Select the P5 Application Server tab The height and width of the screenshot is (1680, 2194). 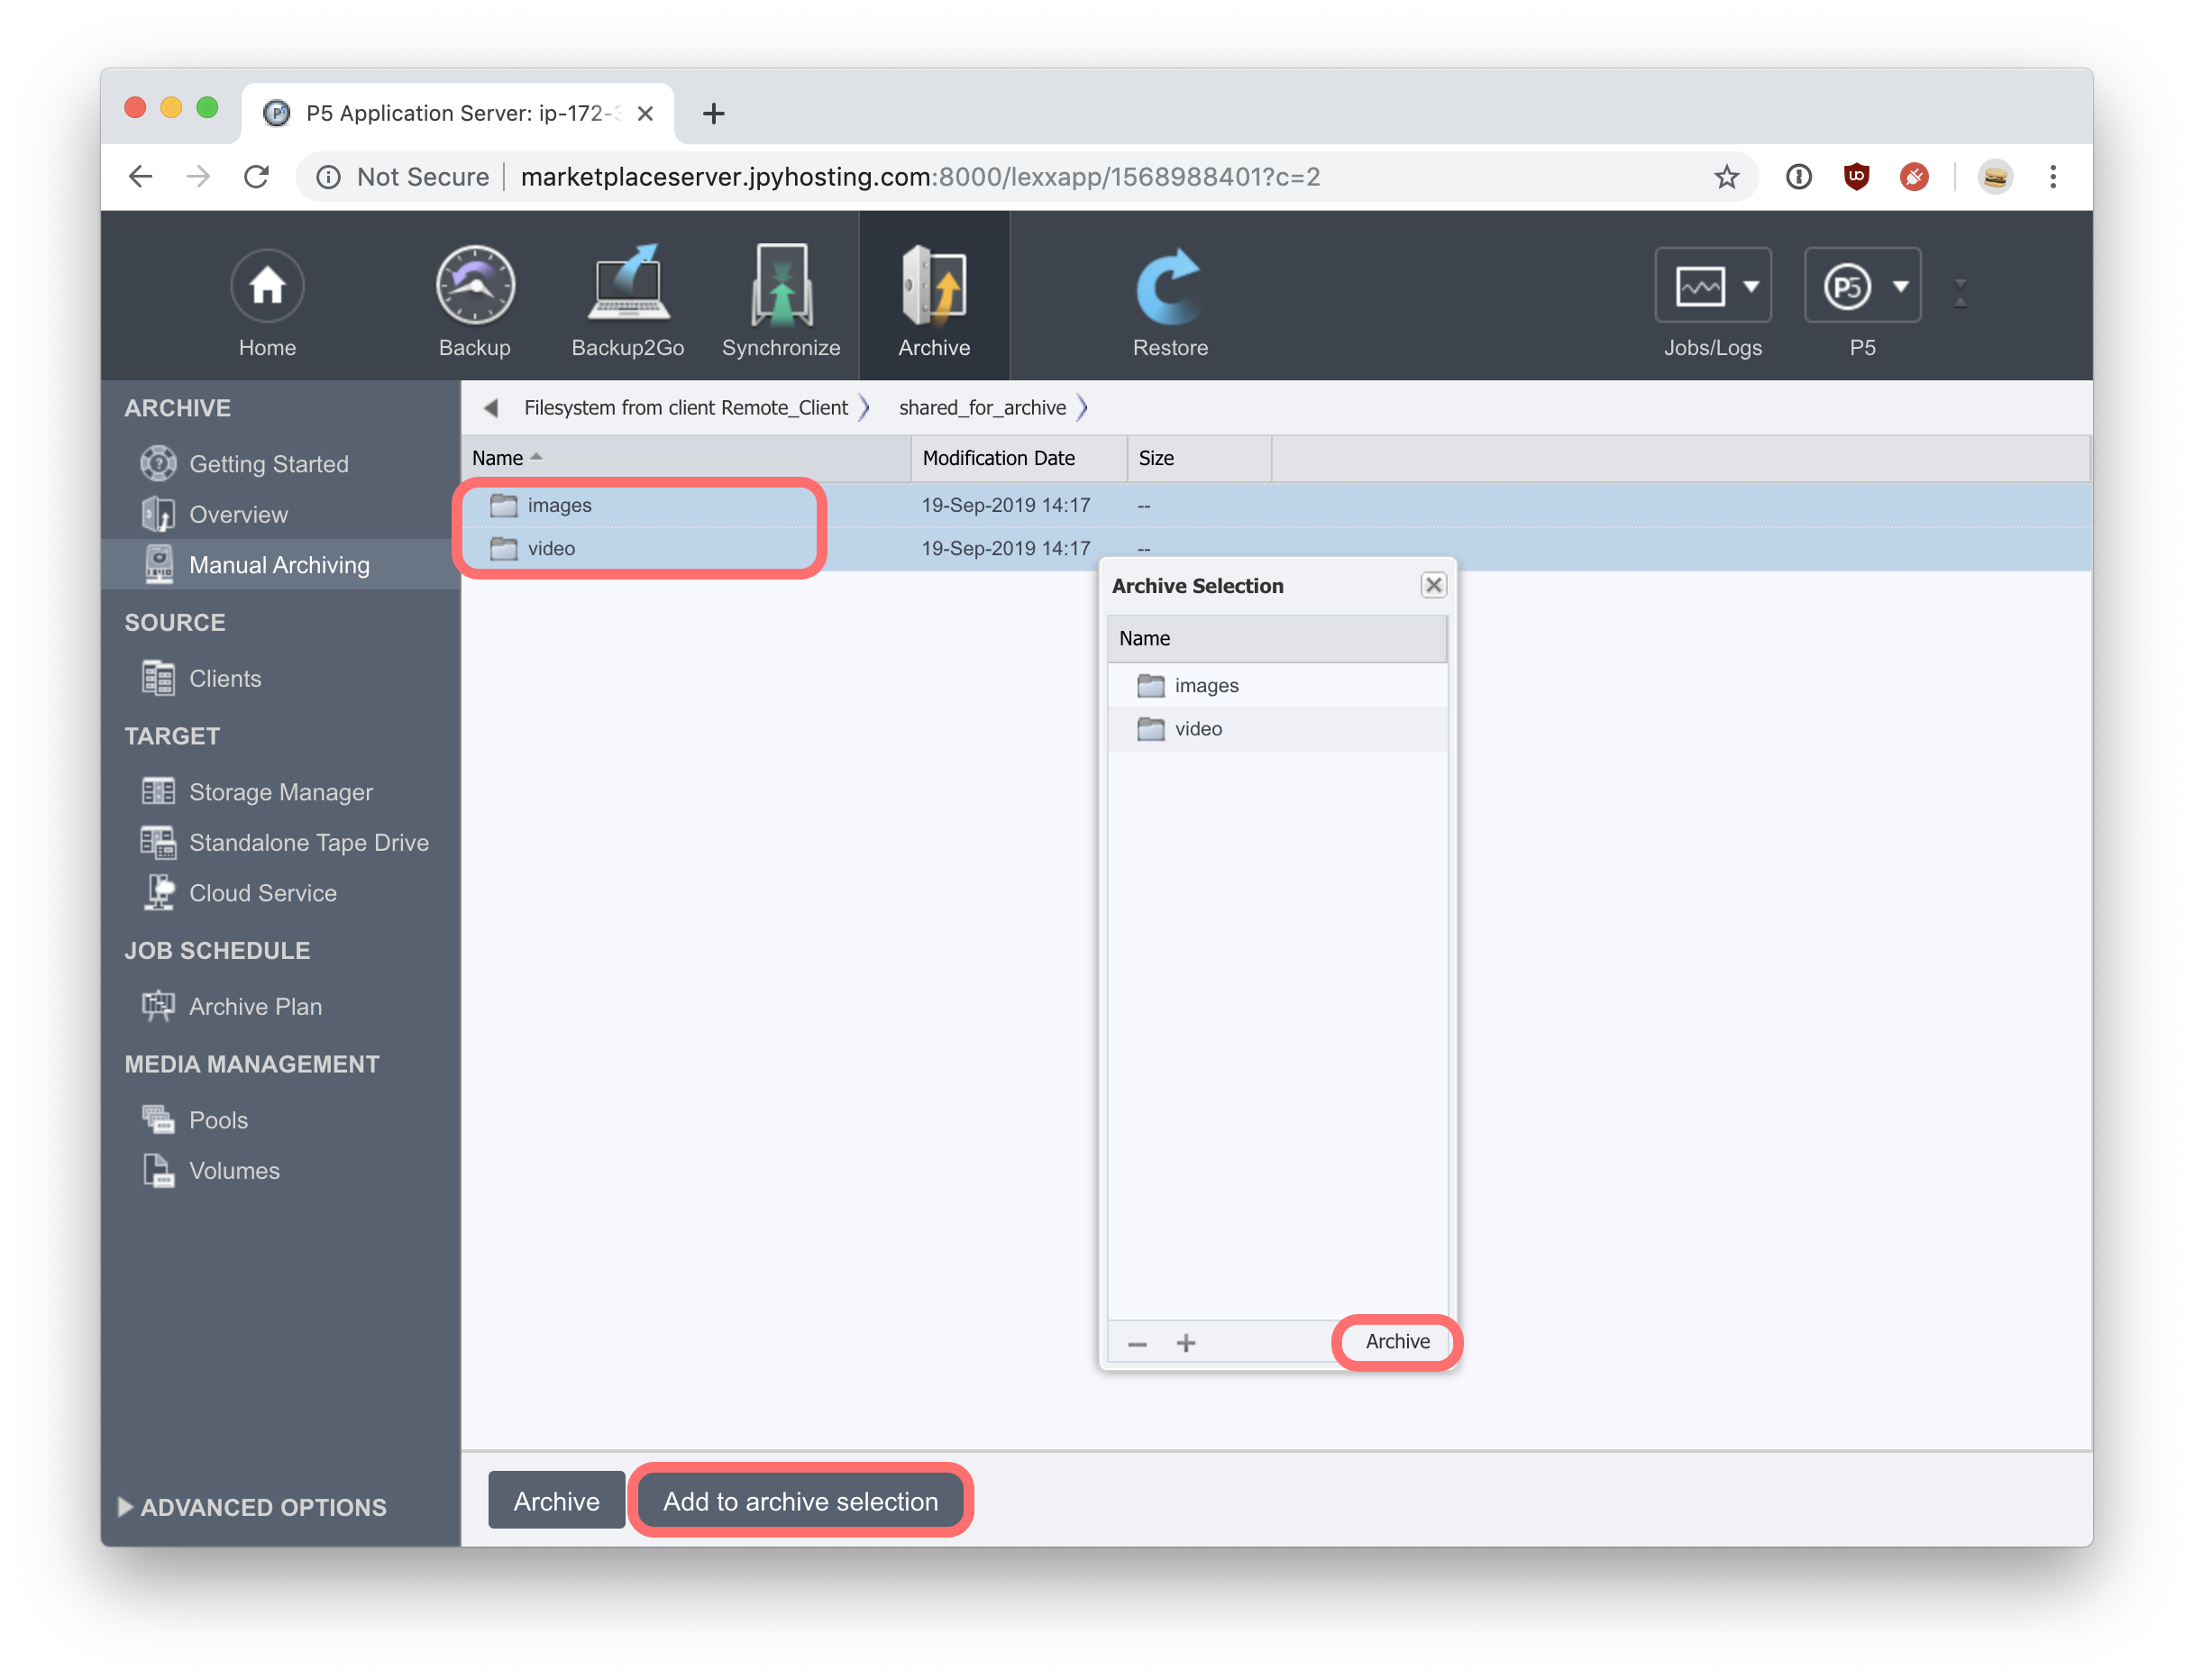[458, 113]
